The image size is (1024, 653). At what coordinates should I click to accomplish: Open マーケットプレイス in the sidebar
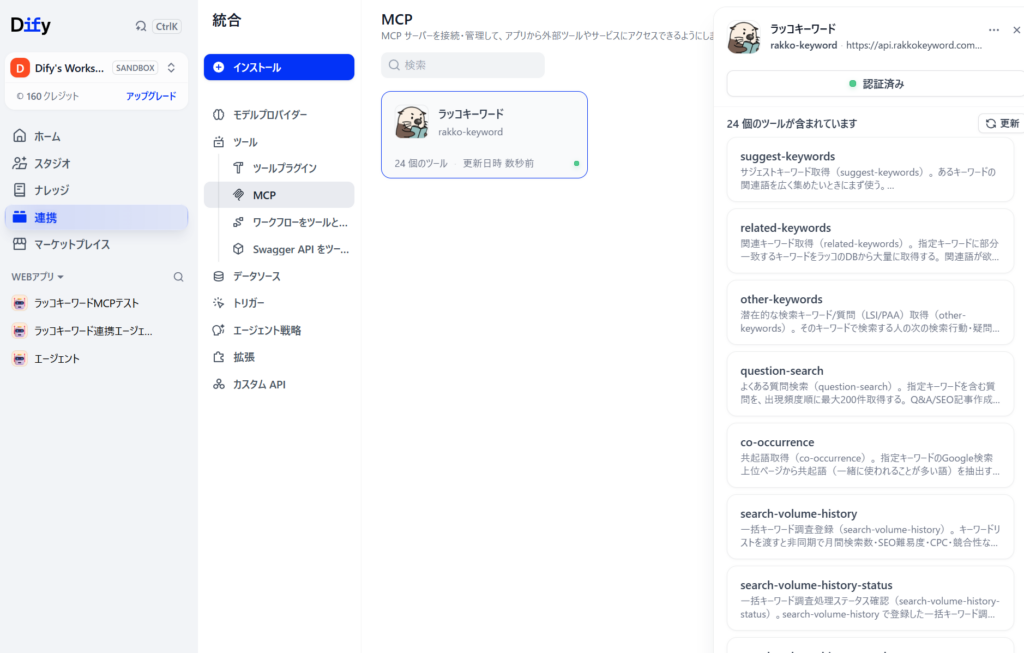coord(97,244)
